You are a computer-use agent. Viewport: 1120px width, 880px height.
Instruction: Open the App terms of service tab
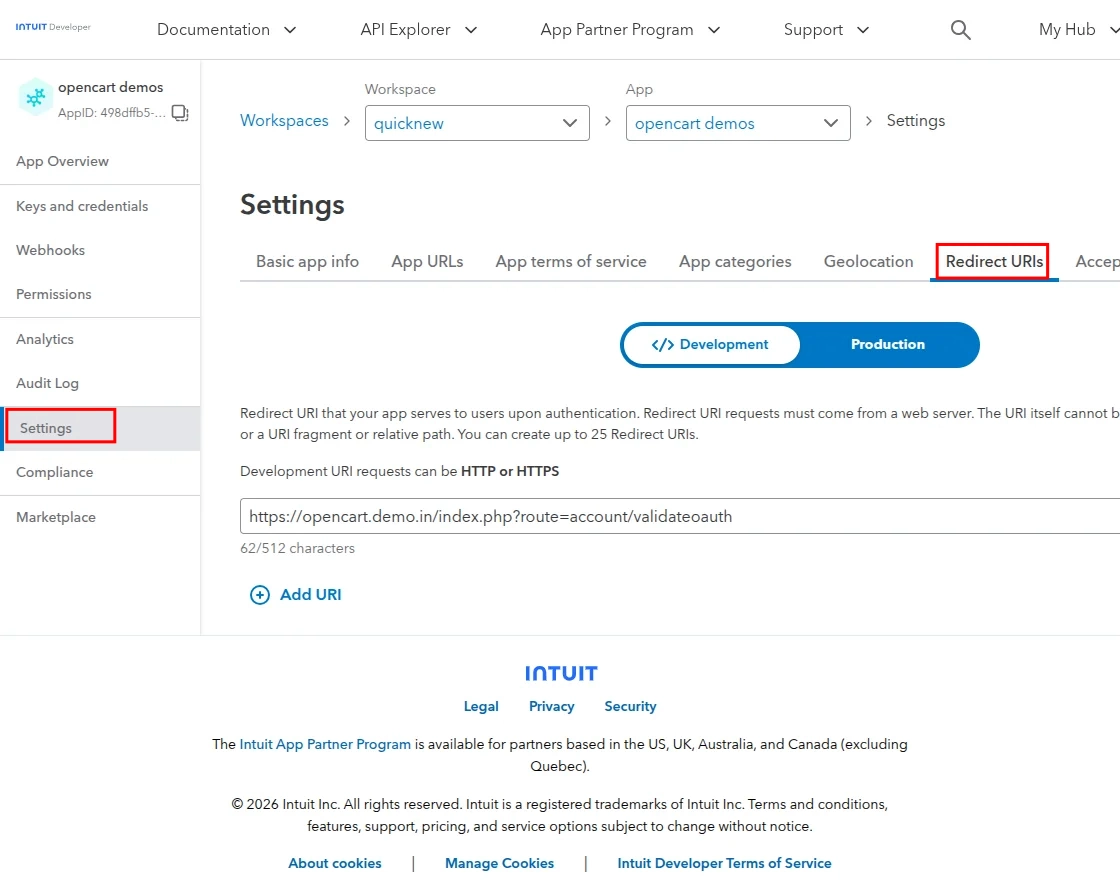(x=571, y=262)
